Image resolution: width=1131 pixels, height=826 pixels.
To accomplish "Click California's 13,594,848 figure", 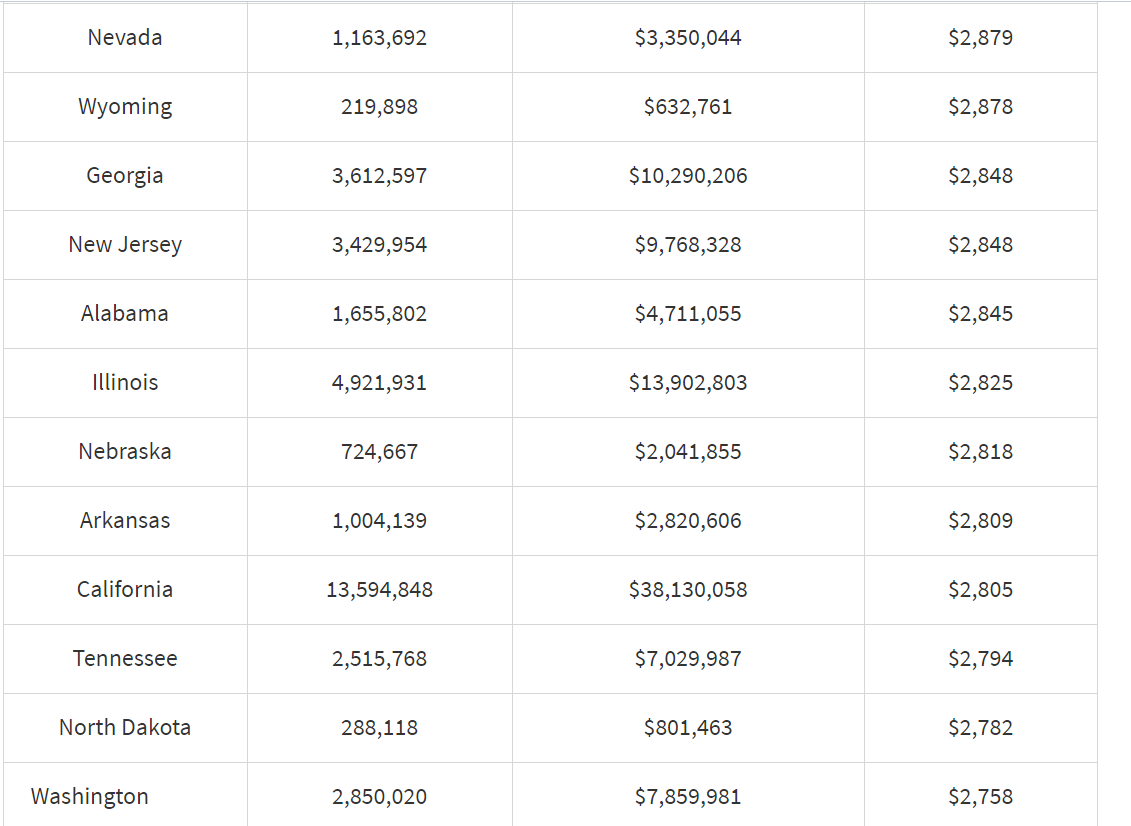I will click(x=379, y=590).
